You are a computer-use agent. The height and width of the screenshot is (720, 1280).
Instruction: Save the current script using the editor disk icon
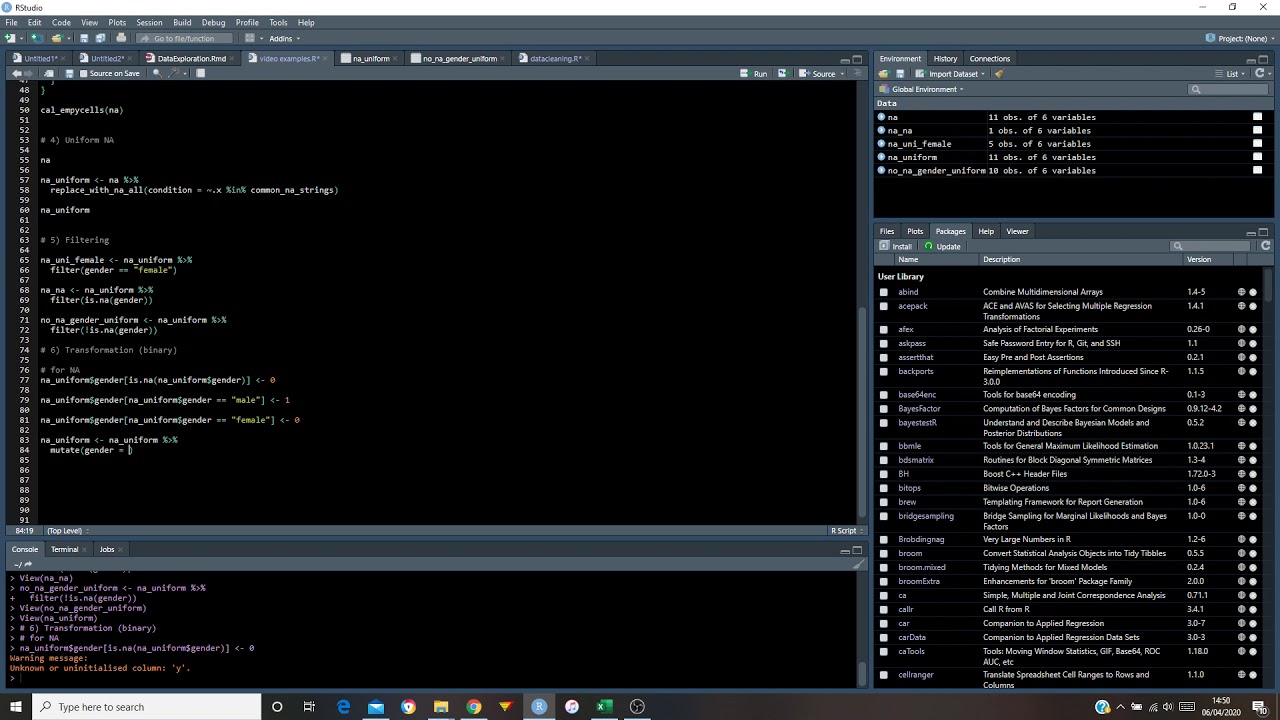(x=69, y=74)
